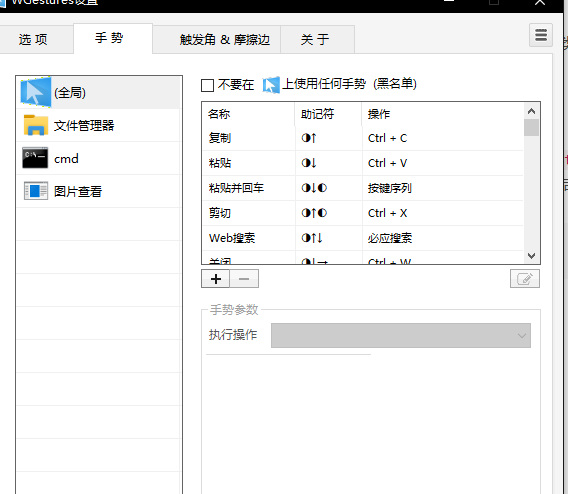Viewport: 568px width, 494px height.
Task: Click the global cursor icon in app list
Action: click(36, 92)
